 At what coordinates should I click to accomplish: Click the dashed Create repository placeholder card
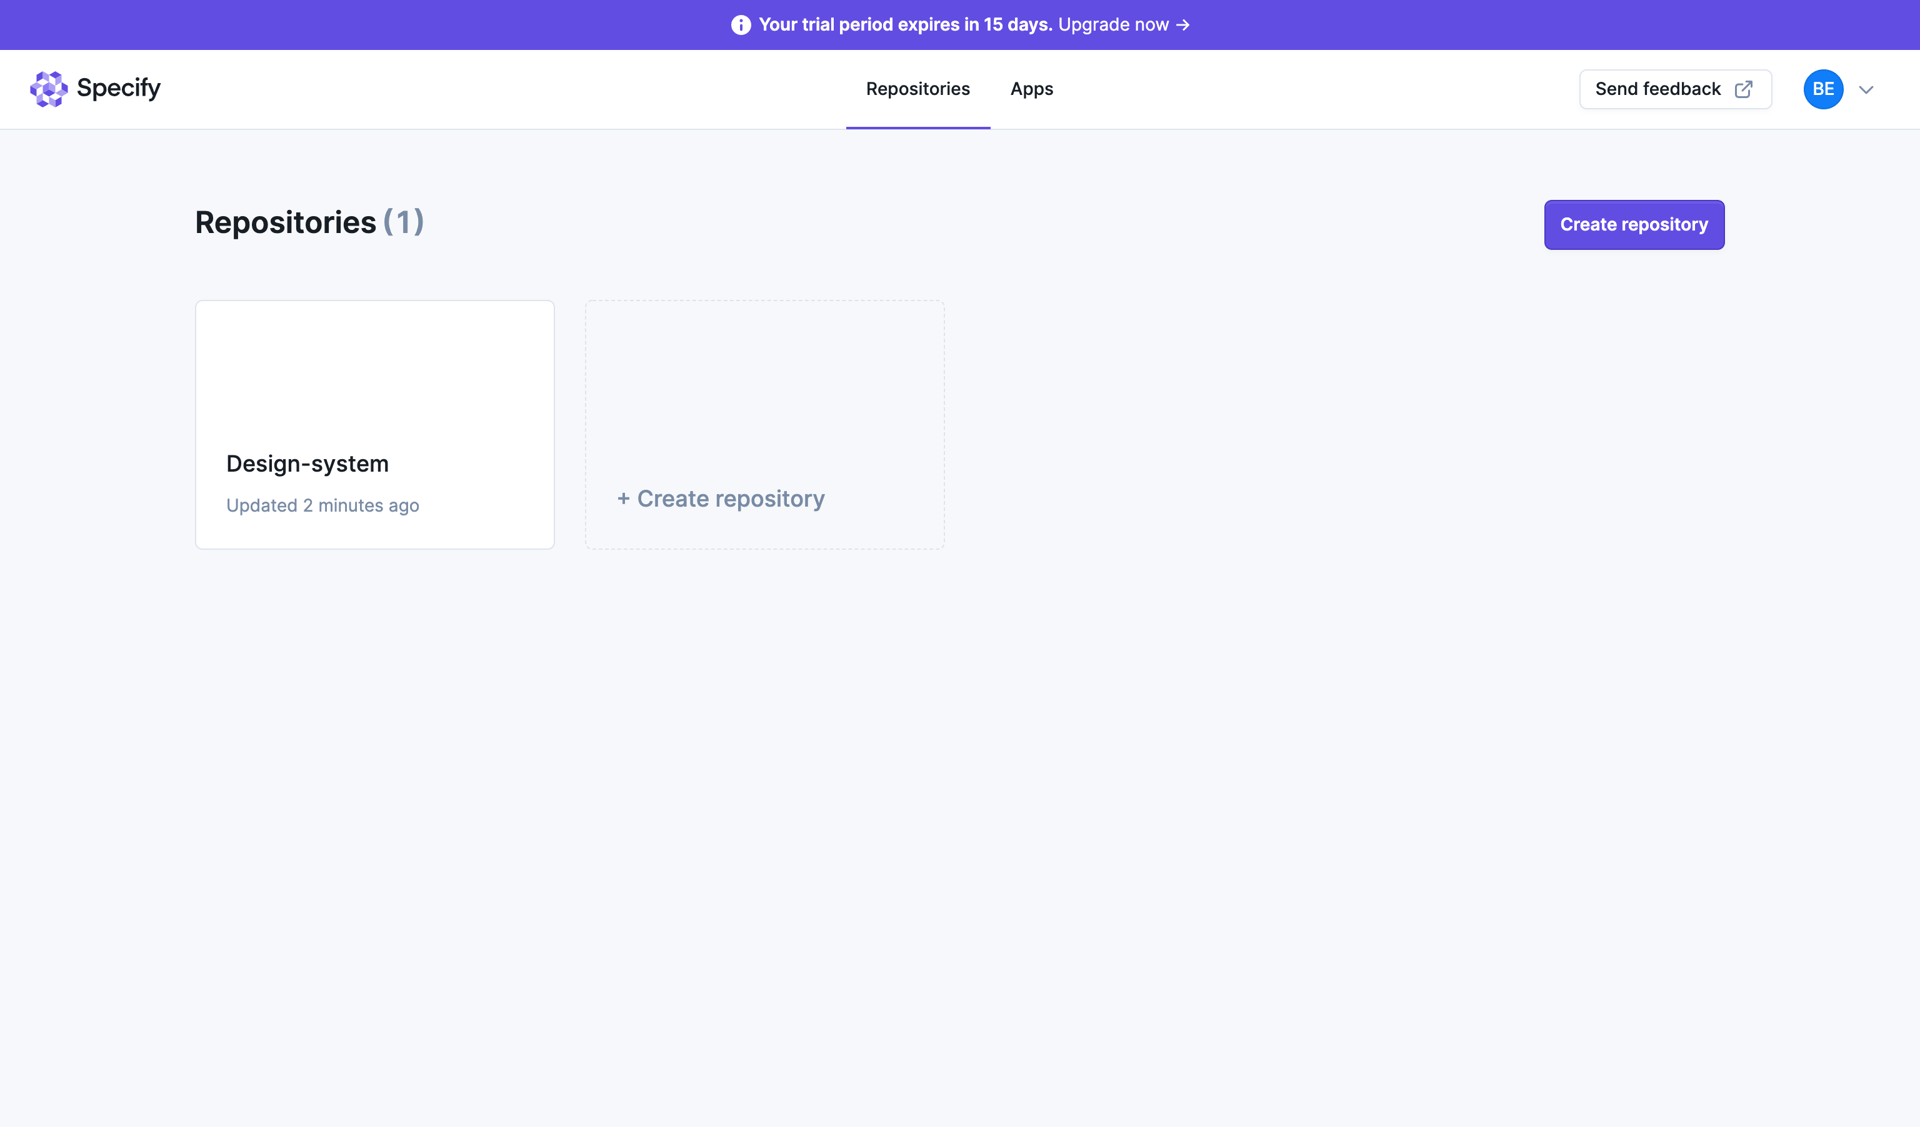pos(764,424)
